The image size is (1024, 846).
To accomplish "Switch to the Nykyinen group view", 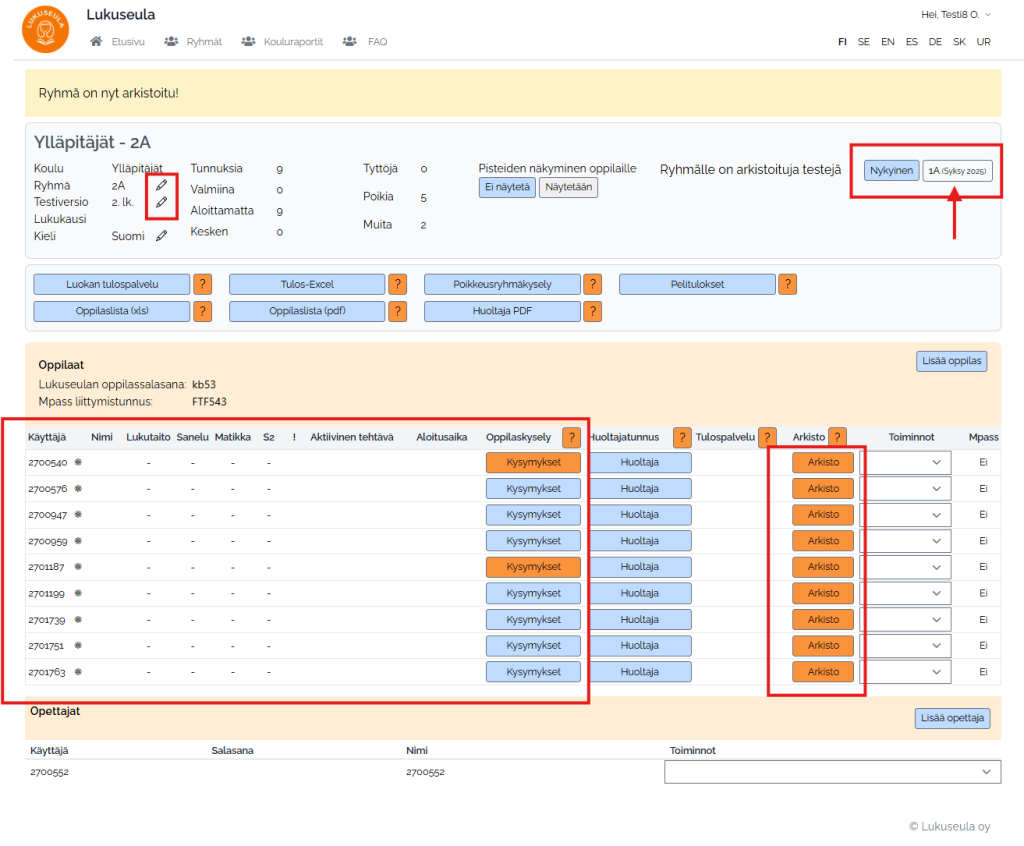I will (891, 171).
